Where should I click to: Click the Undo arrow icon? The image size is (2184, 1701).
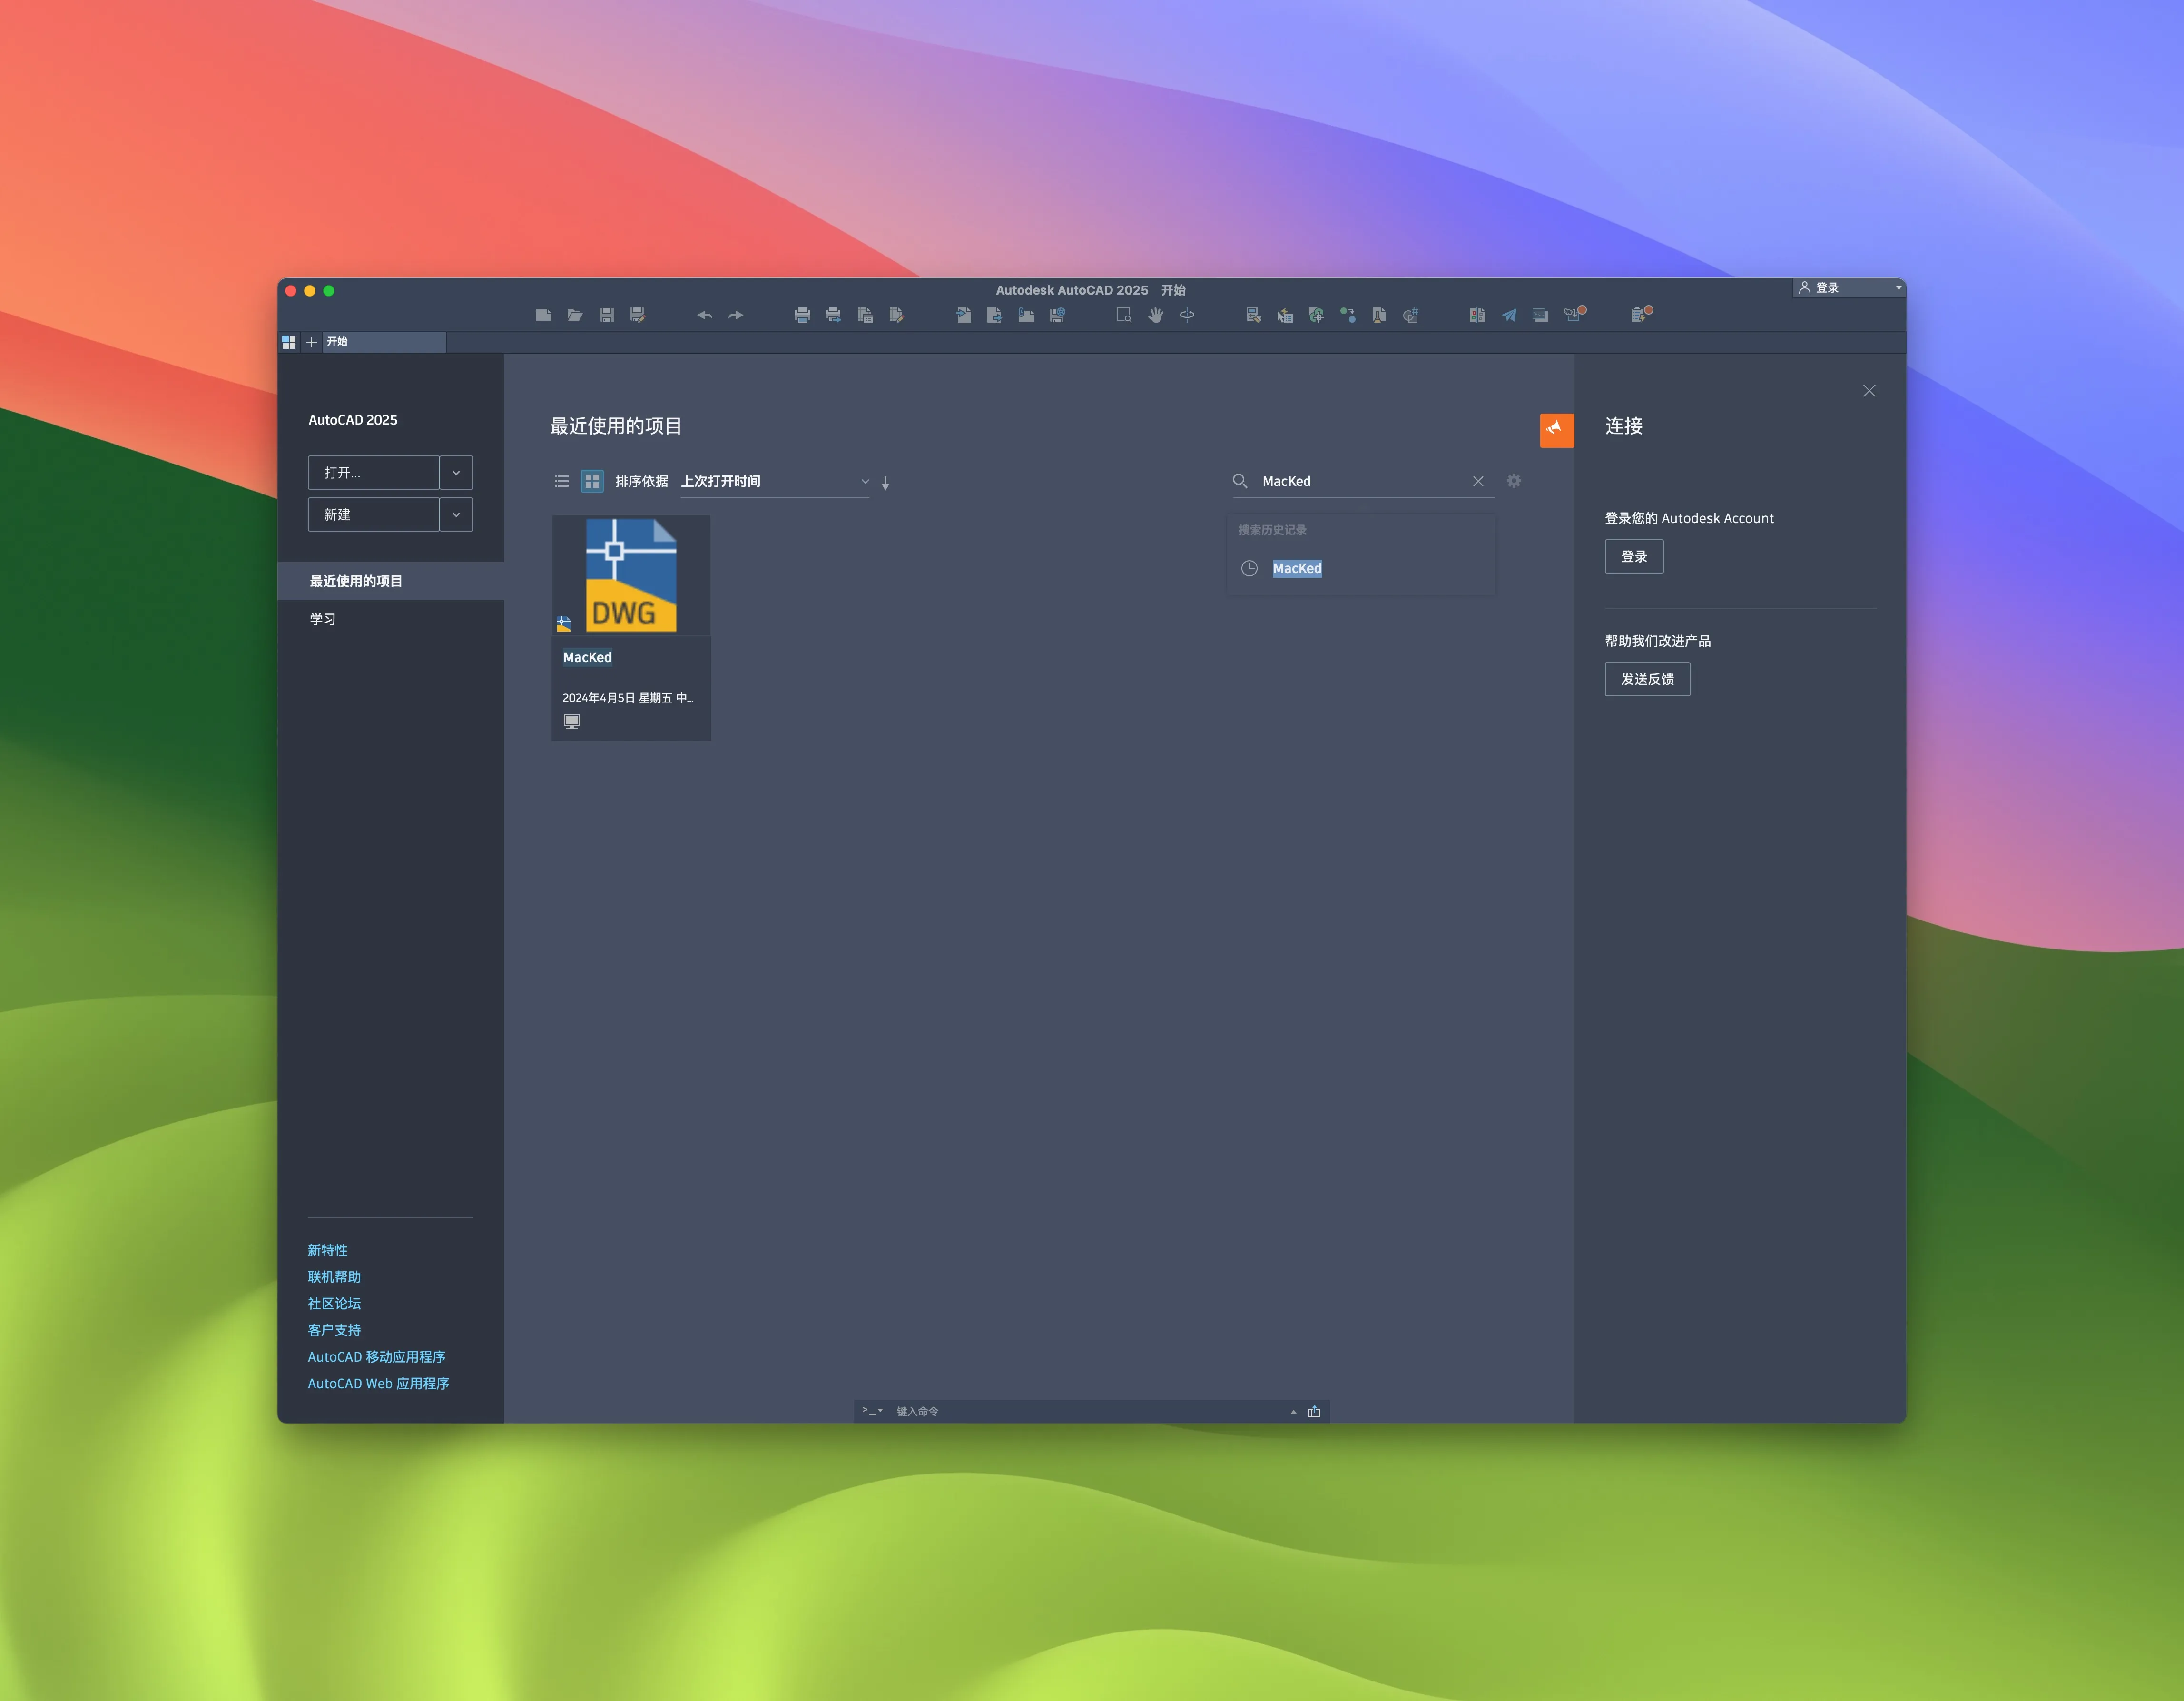pos(704,315)
